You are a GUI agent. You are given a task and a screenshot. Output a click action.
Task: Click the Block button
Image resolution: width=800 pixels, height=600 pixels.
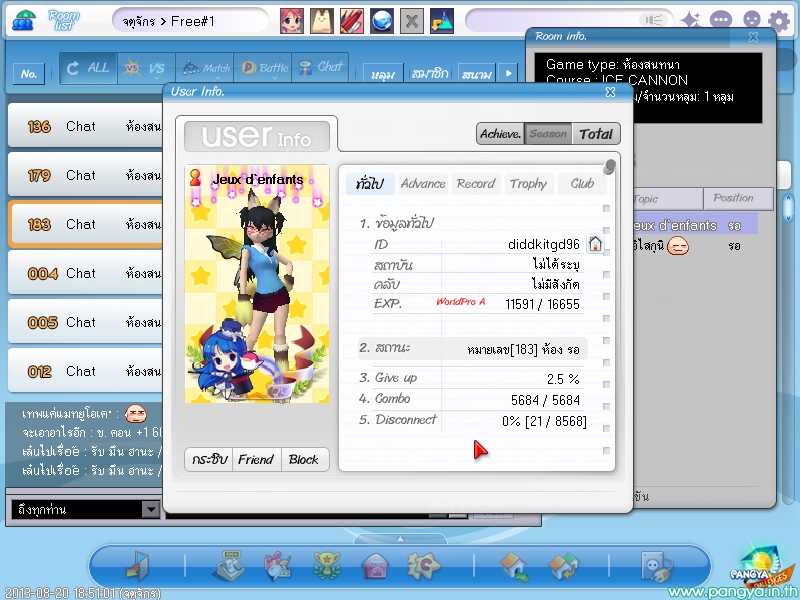click(304, 460)
